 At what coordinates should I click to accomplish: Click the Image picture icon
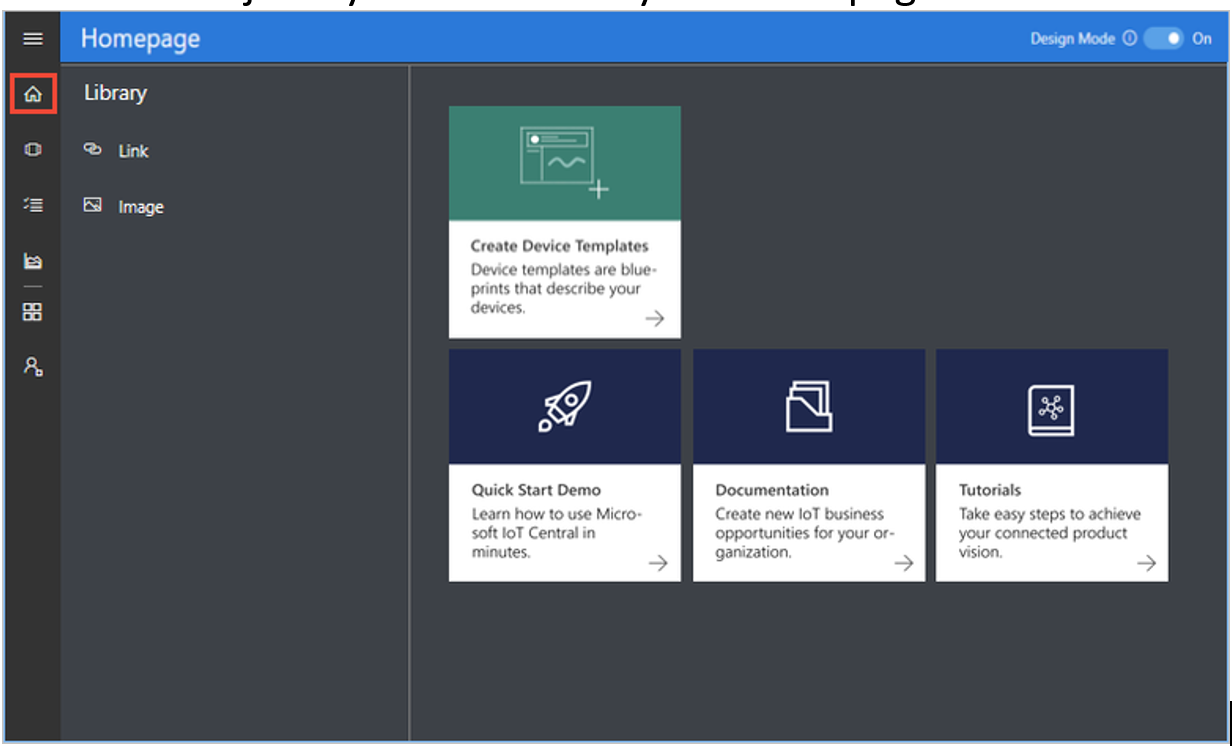93,205
